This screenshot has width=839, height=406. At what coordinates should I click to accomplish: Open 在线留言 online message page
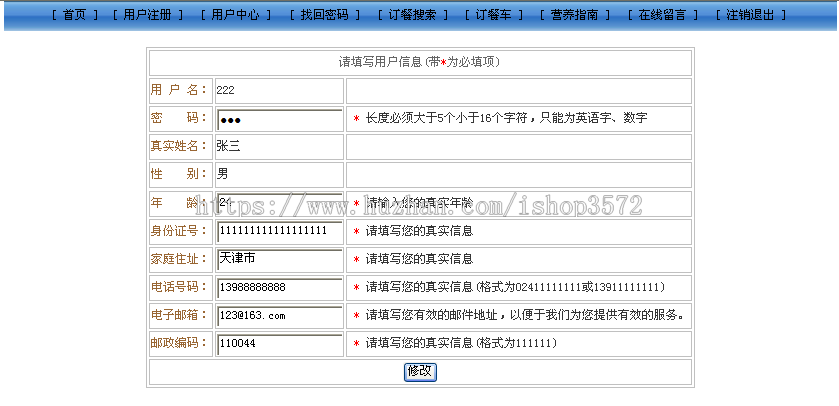click(662, 15)
